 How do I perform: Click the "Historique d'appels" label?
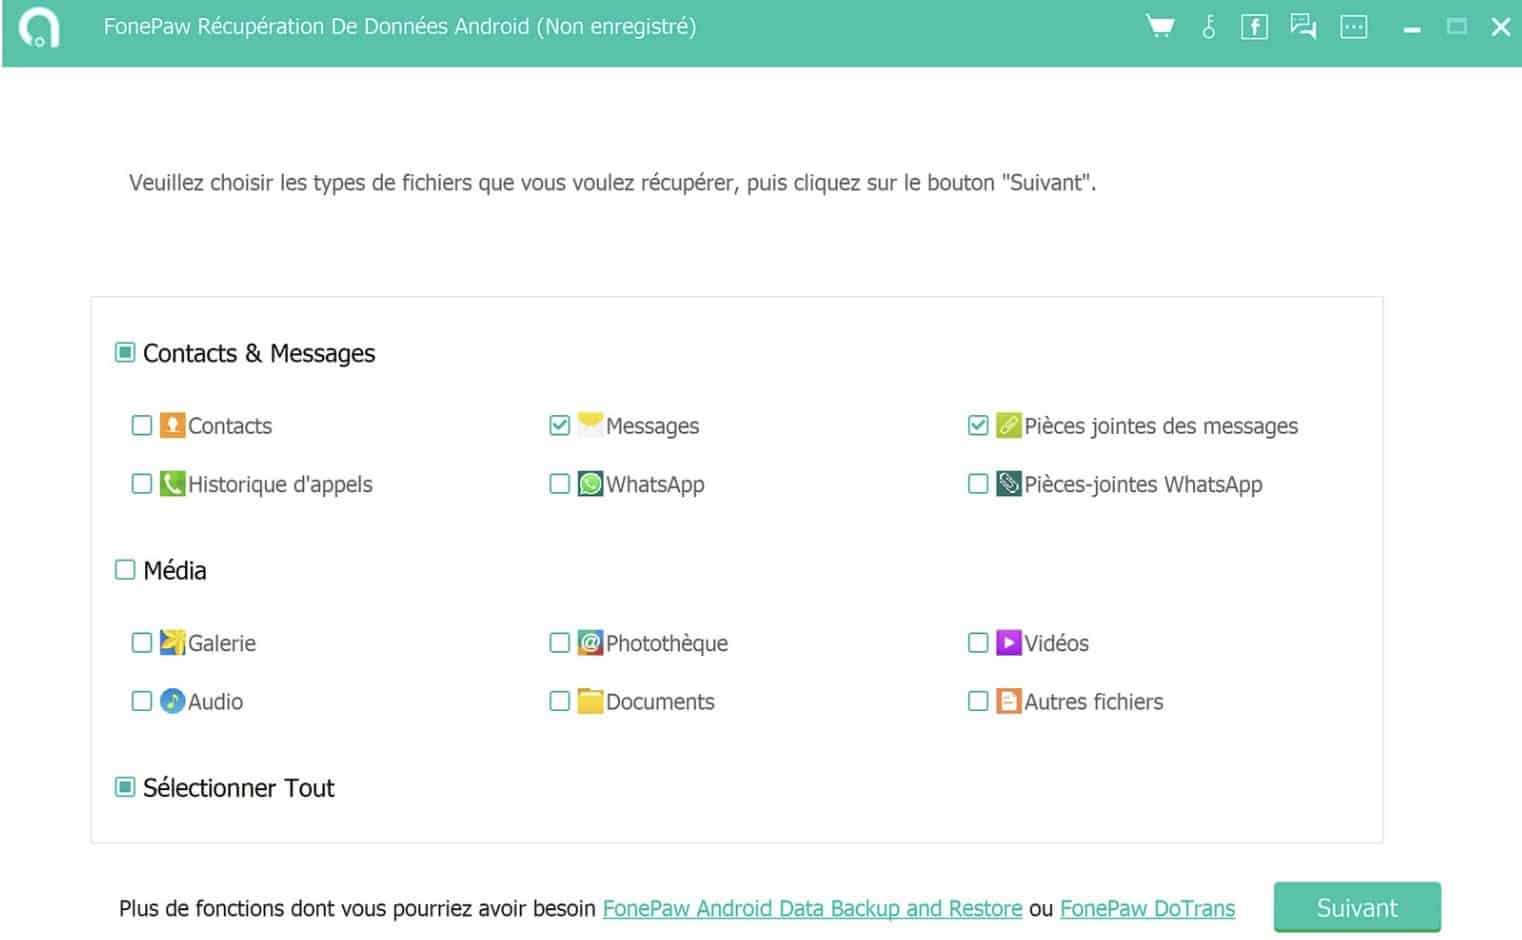pos(280,485)
